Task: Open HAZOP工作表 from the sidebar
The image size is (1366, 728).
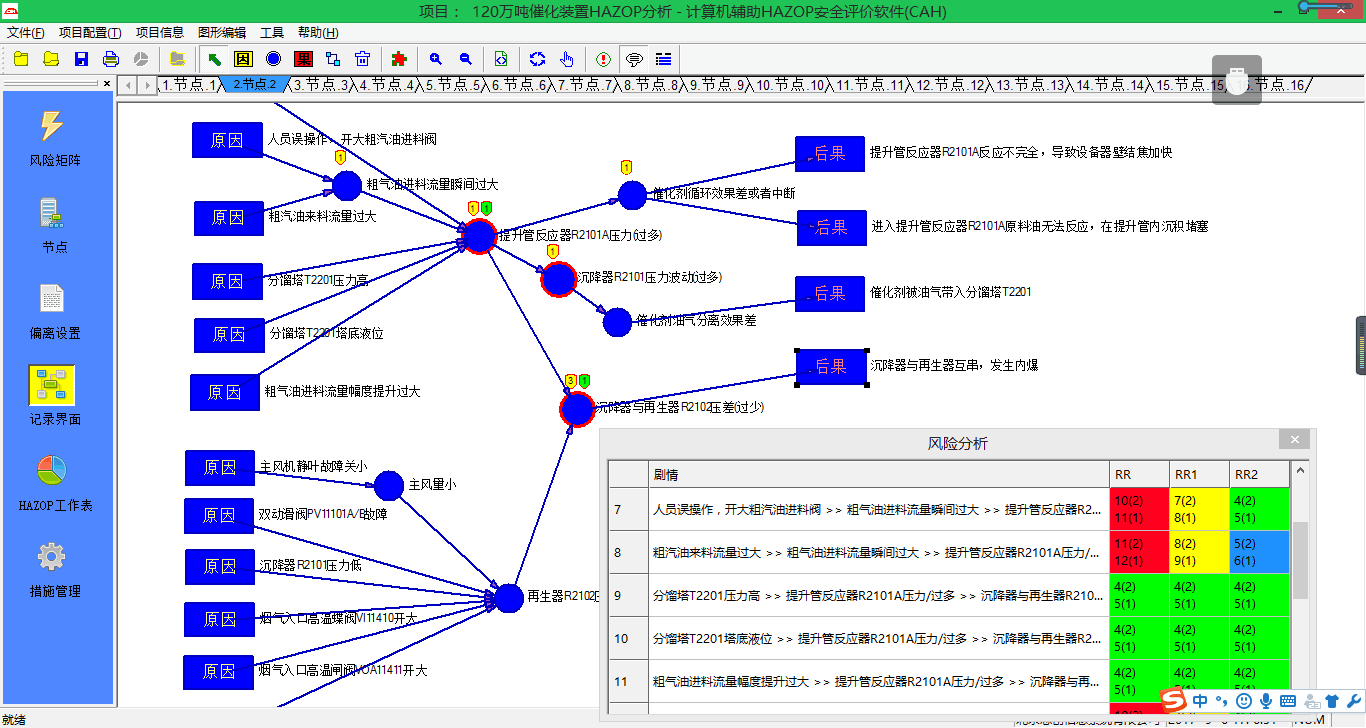Action: pos(55,484)
